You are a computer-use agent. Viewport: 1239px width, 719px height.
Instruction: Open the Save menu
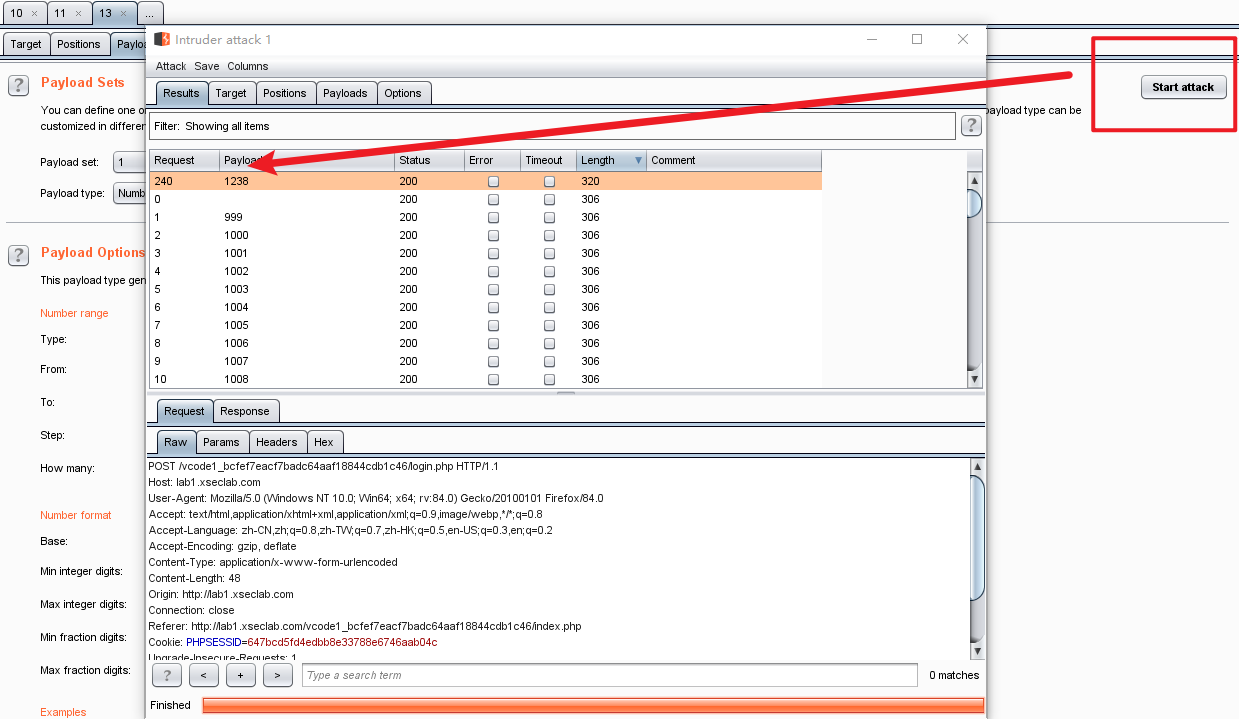207,66
